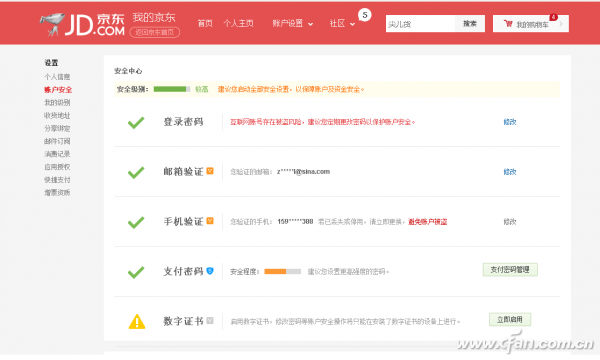Click the orange badge next to 邮箱验证
This screenshot has width=600, height=360.
(210, 171)
